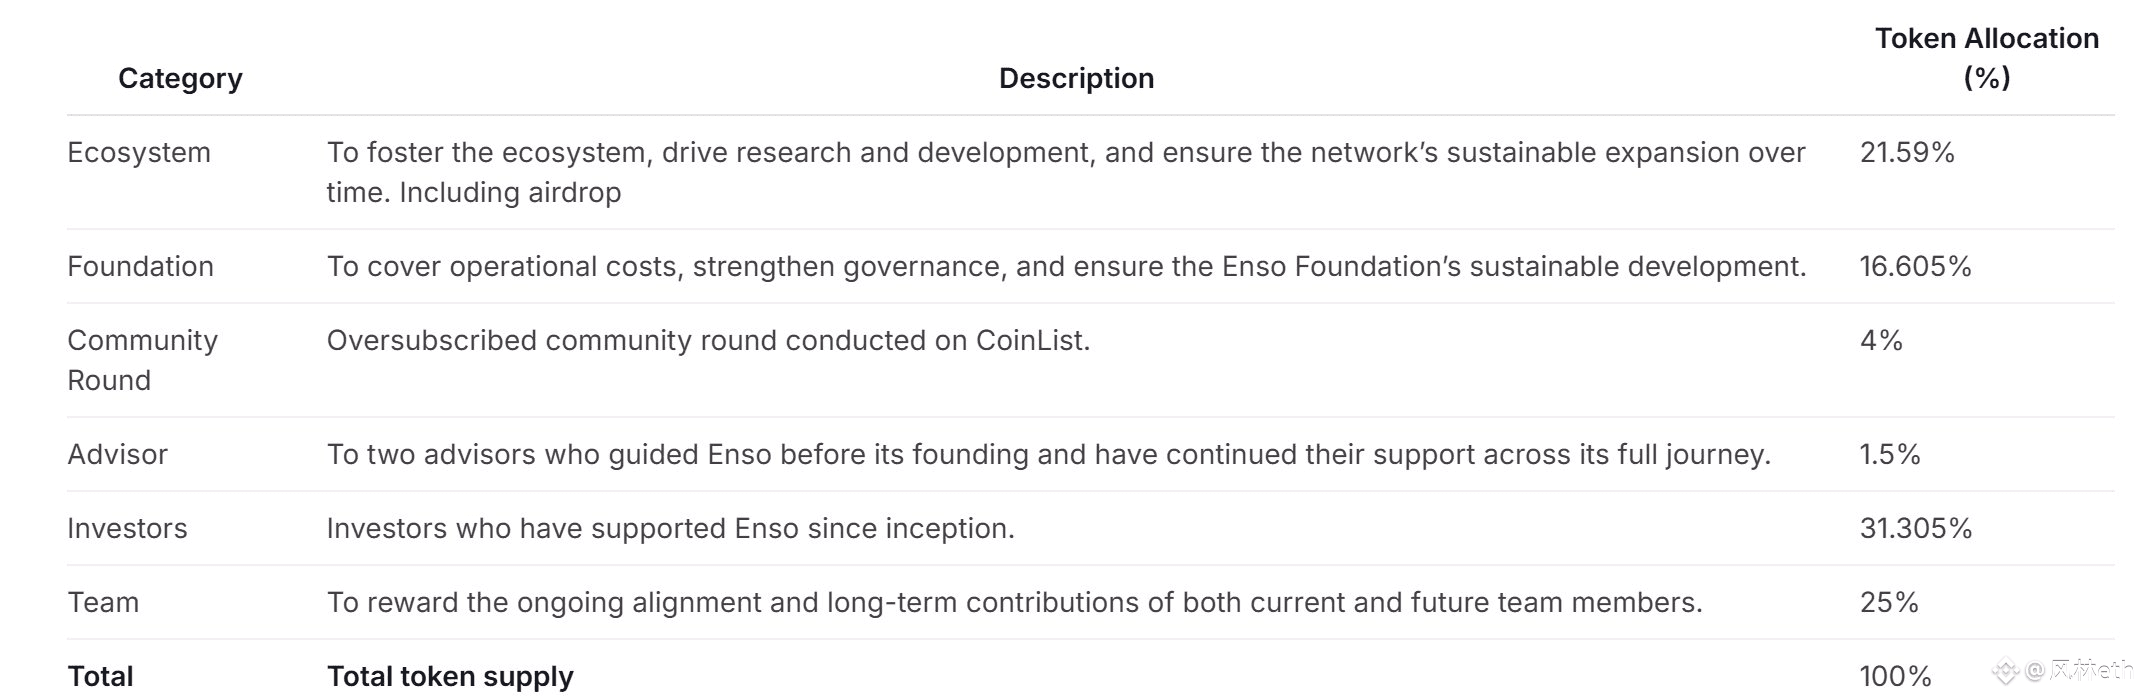Click the bold Total row label

point(100,676)
